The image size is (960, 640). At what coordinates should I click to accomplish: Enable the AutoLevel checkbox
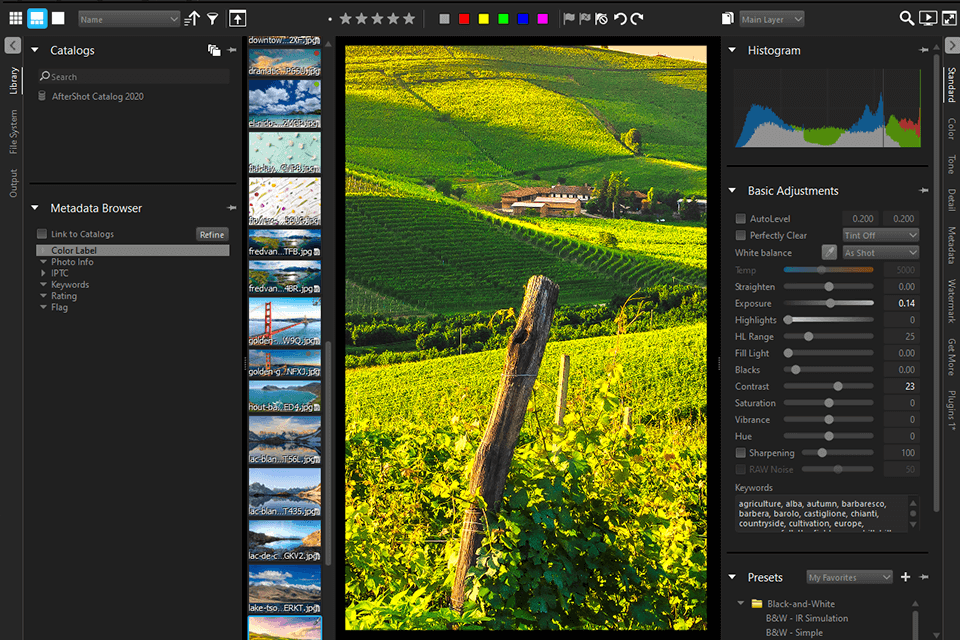(740, 218)
